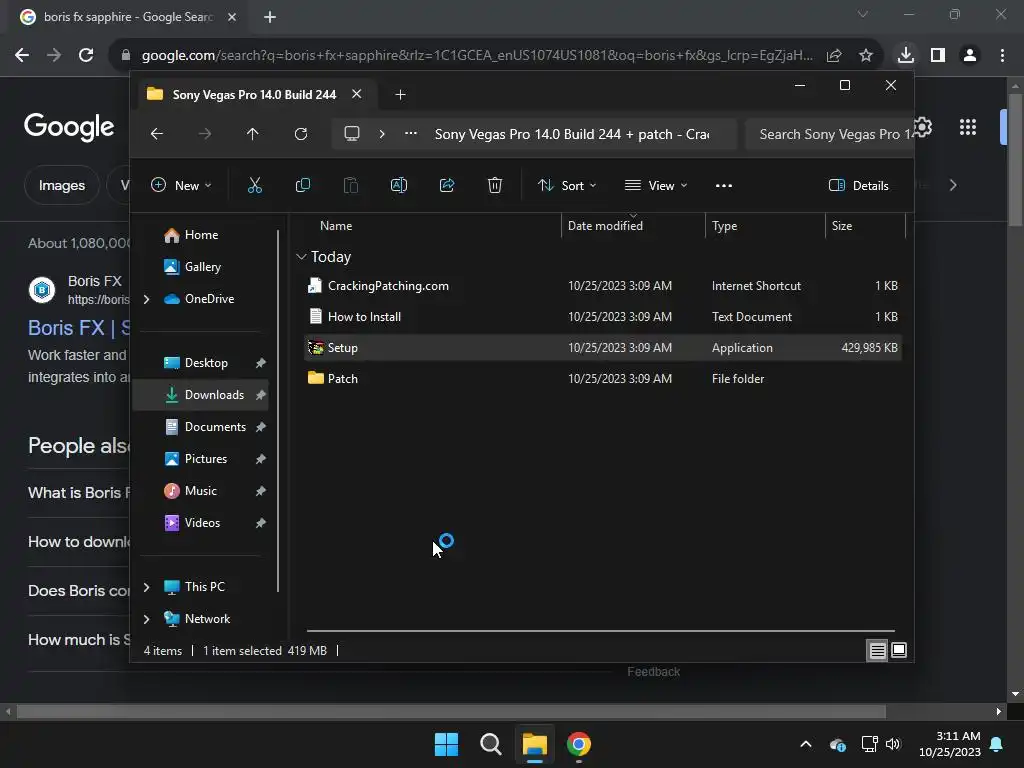Click the Share icon in Explorer toolbar
This screenshot has width=1024, height=768.
point(447,185)
